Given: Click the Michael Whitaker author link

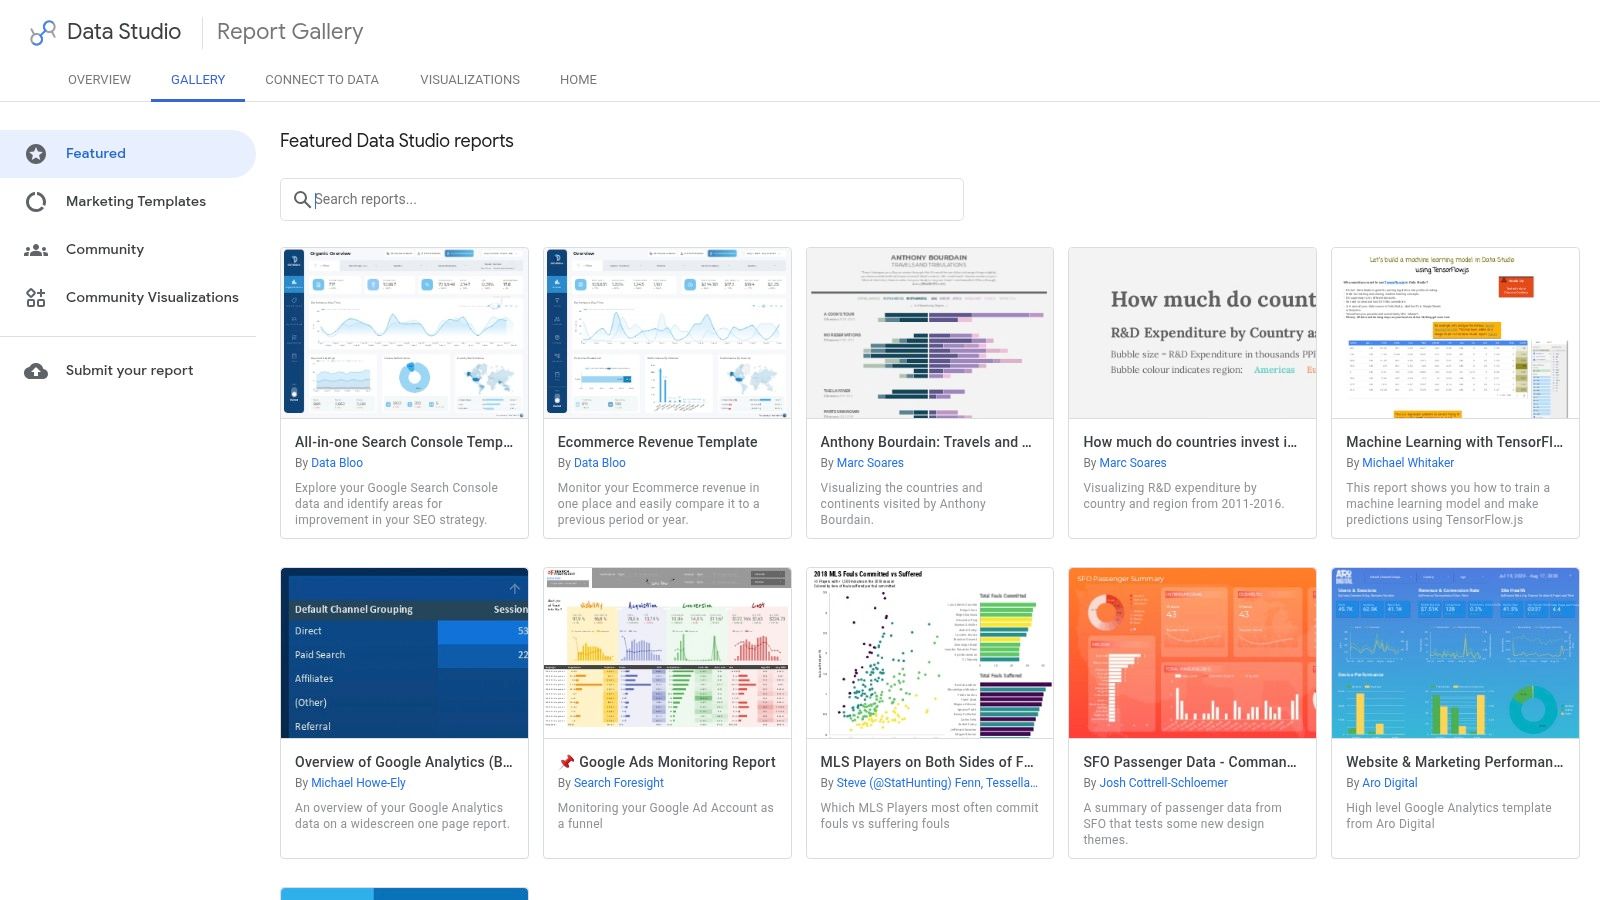Looking at the screenshot, I should 1408,463.
